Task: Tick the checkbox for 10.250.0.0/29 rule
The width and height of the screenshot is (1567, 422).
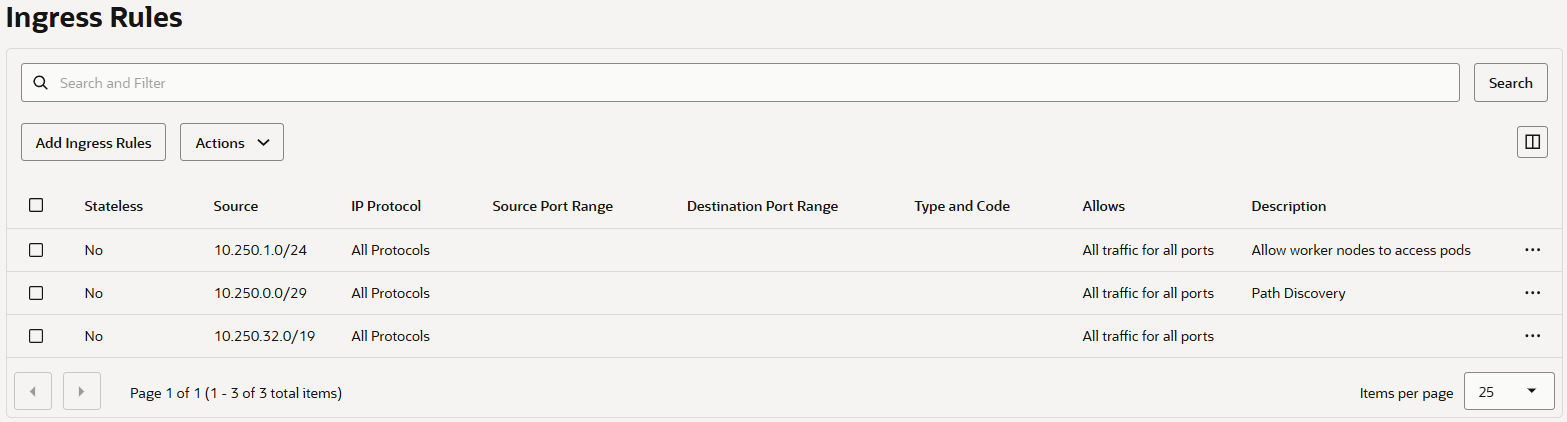Action: click(36, 293)
